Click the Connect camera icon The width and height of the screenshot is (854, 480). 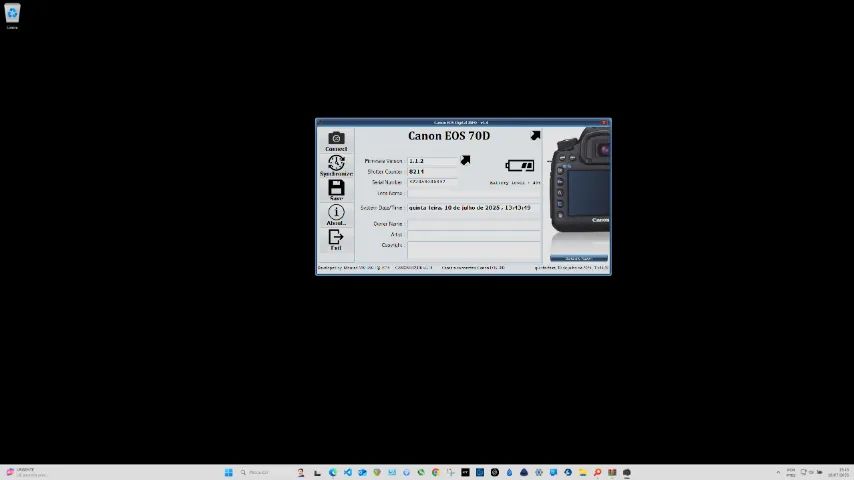point(336,139)
